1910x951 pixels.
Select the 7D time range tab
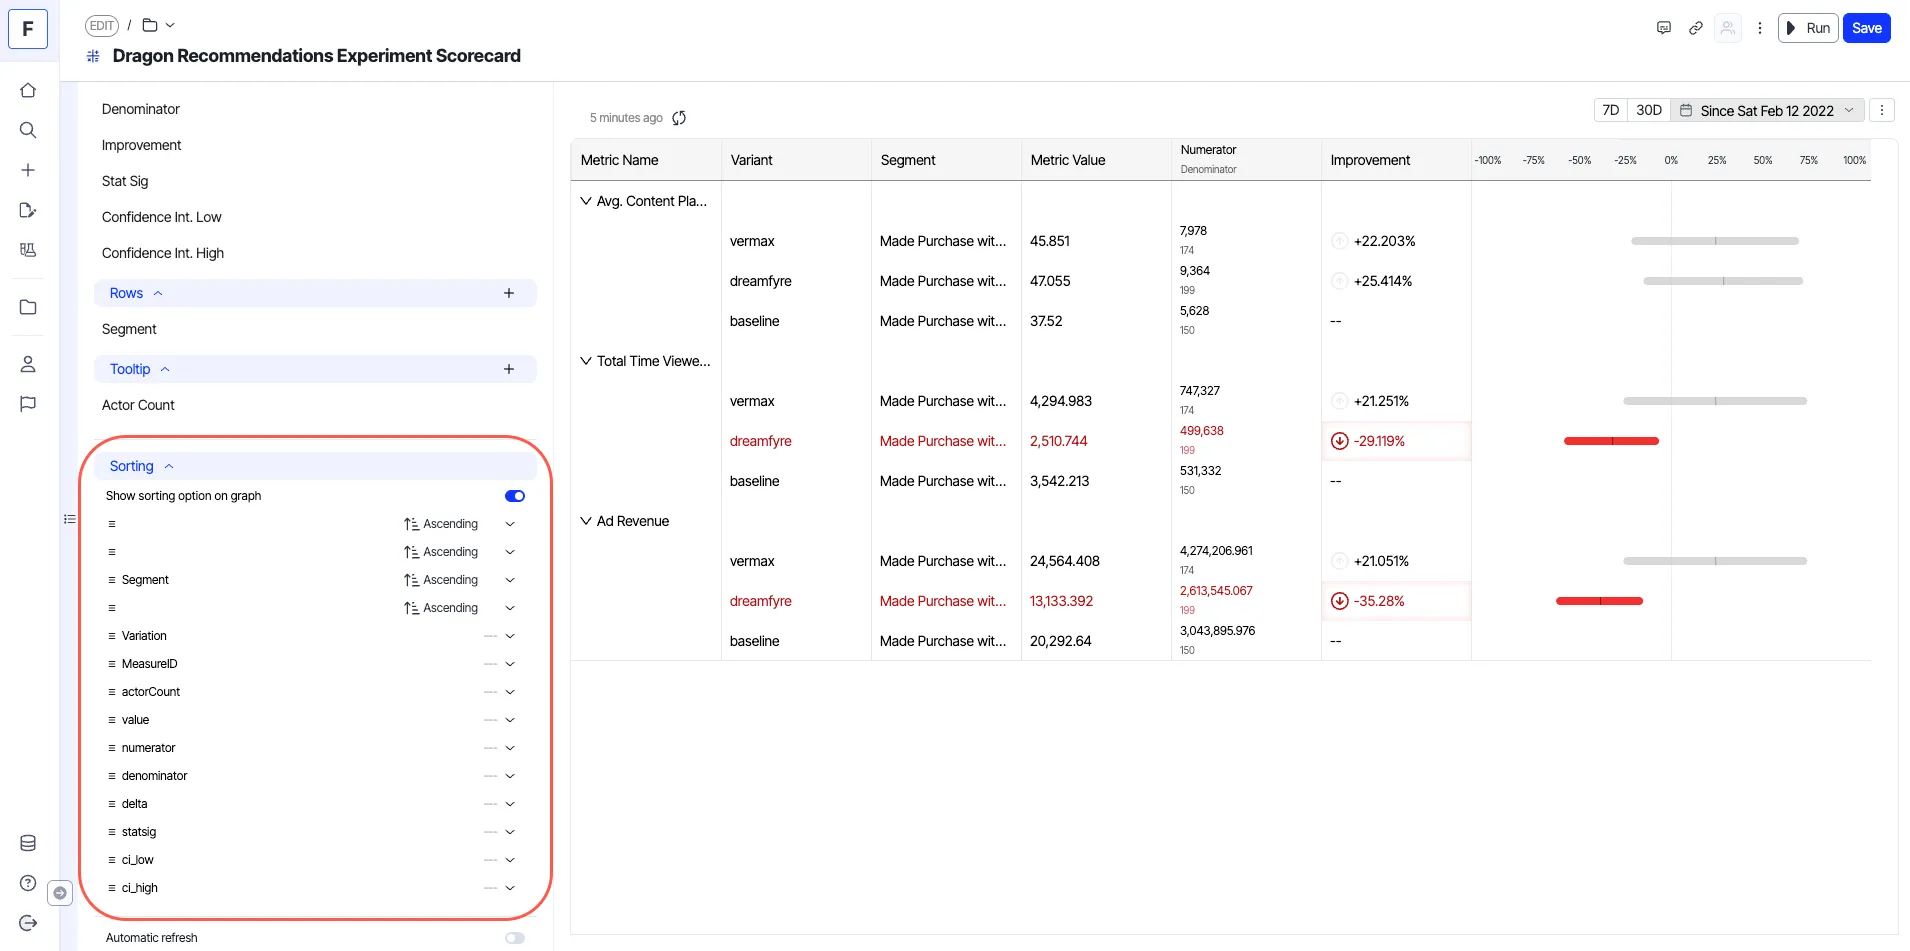pyautogui.click(x=1610, y=110)
